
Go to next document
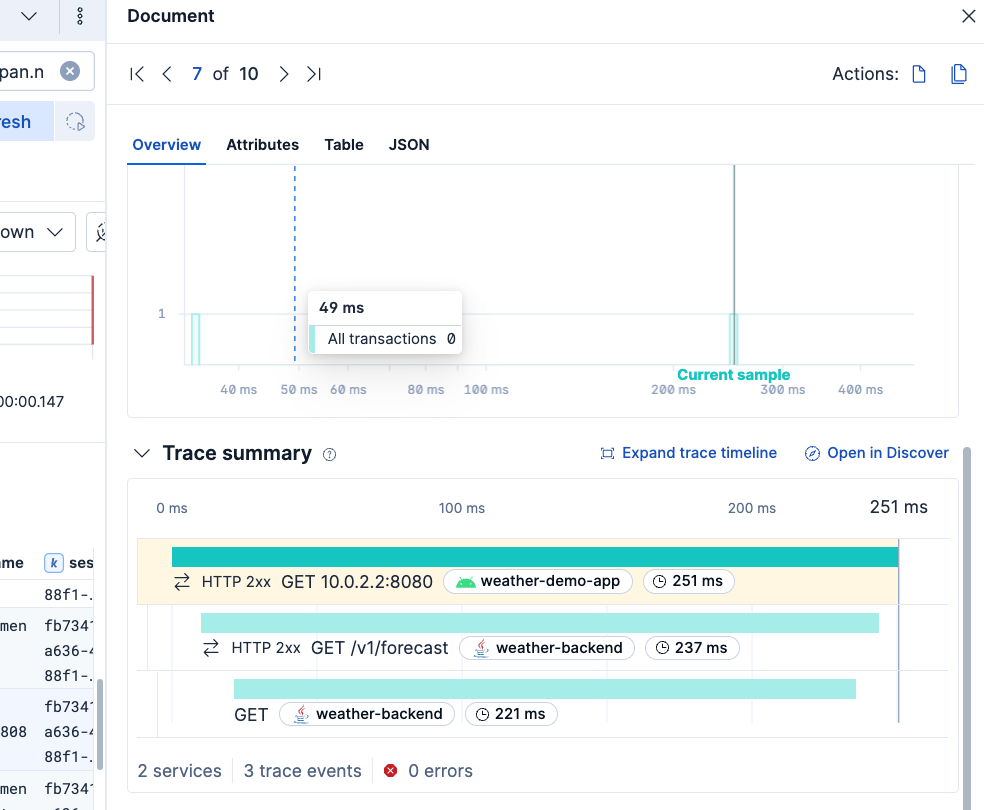click(x=284, y=74)
